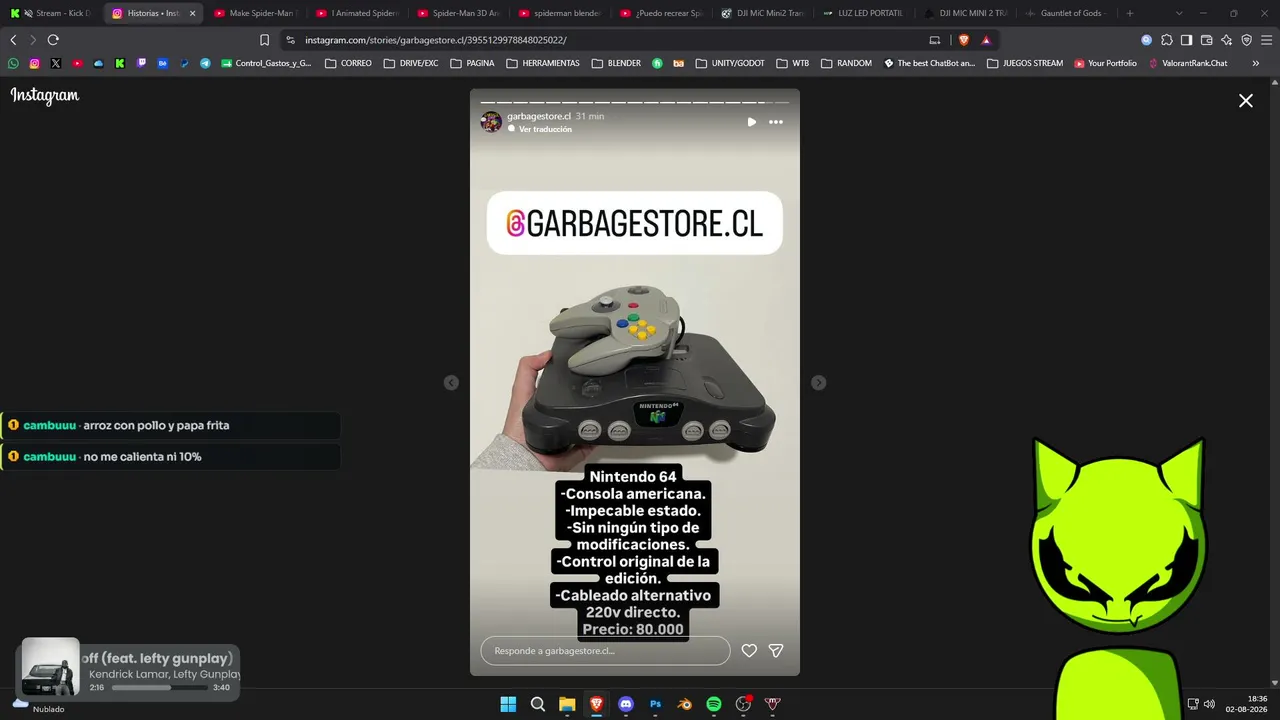Open Discord from the taskbar

[x=626, y=704]
